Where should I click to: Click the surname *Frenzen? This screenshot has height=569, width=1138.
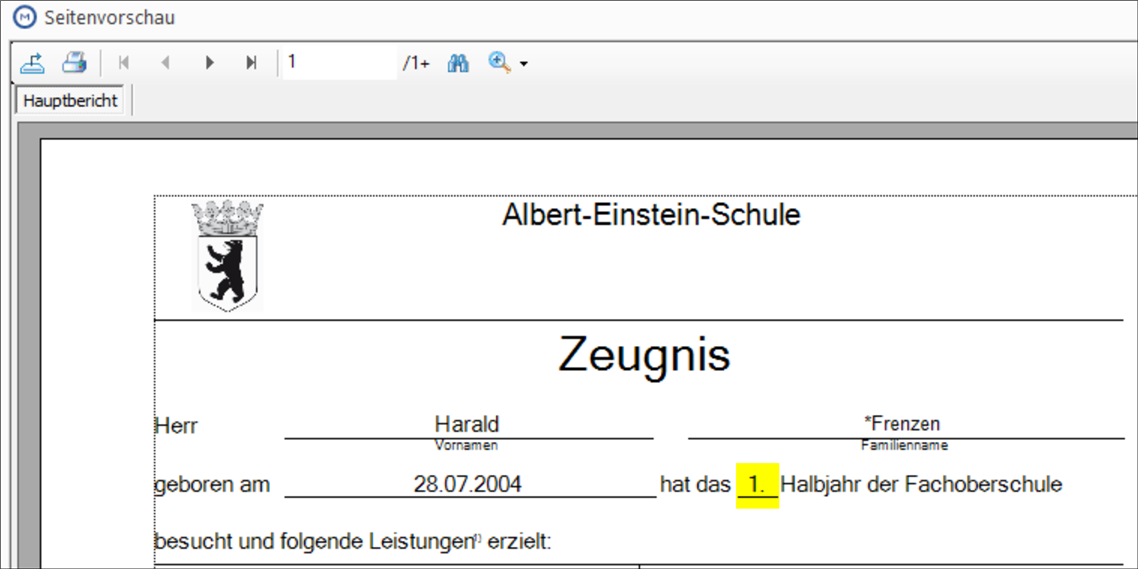click(x=902, y=424)
